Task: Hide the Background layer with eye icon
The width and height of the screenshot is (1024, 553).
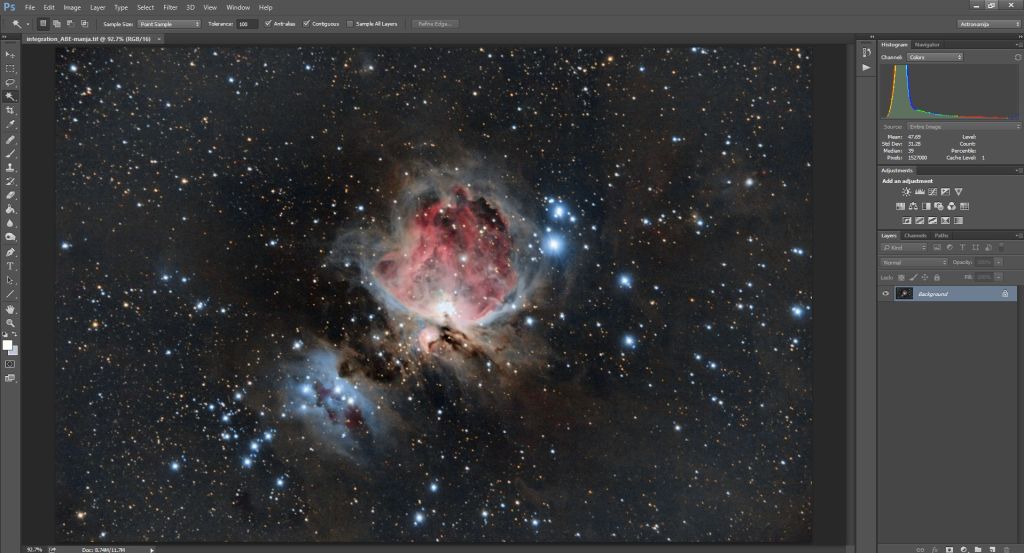Action: coord(886,294)
